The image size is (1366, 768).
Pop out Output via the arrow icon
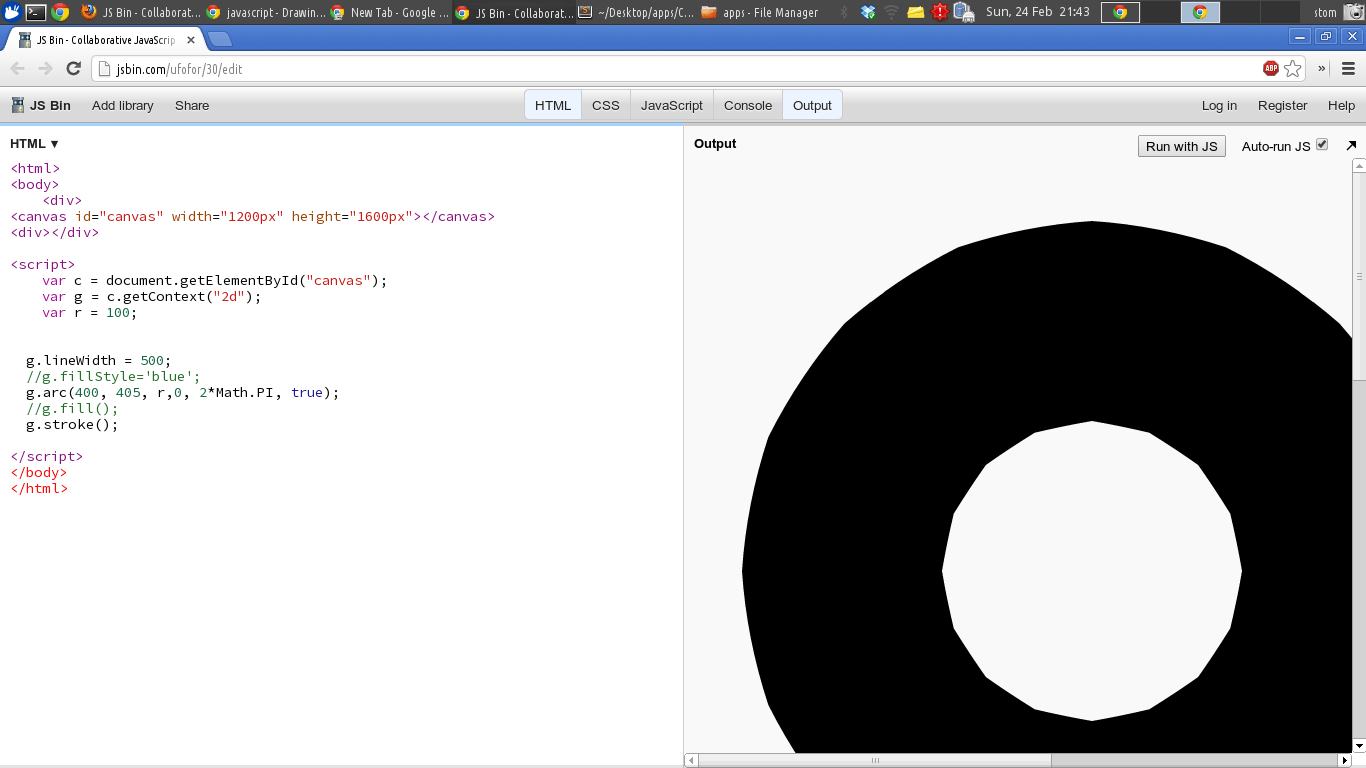[x=1352, y=145]
